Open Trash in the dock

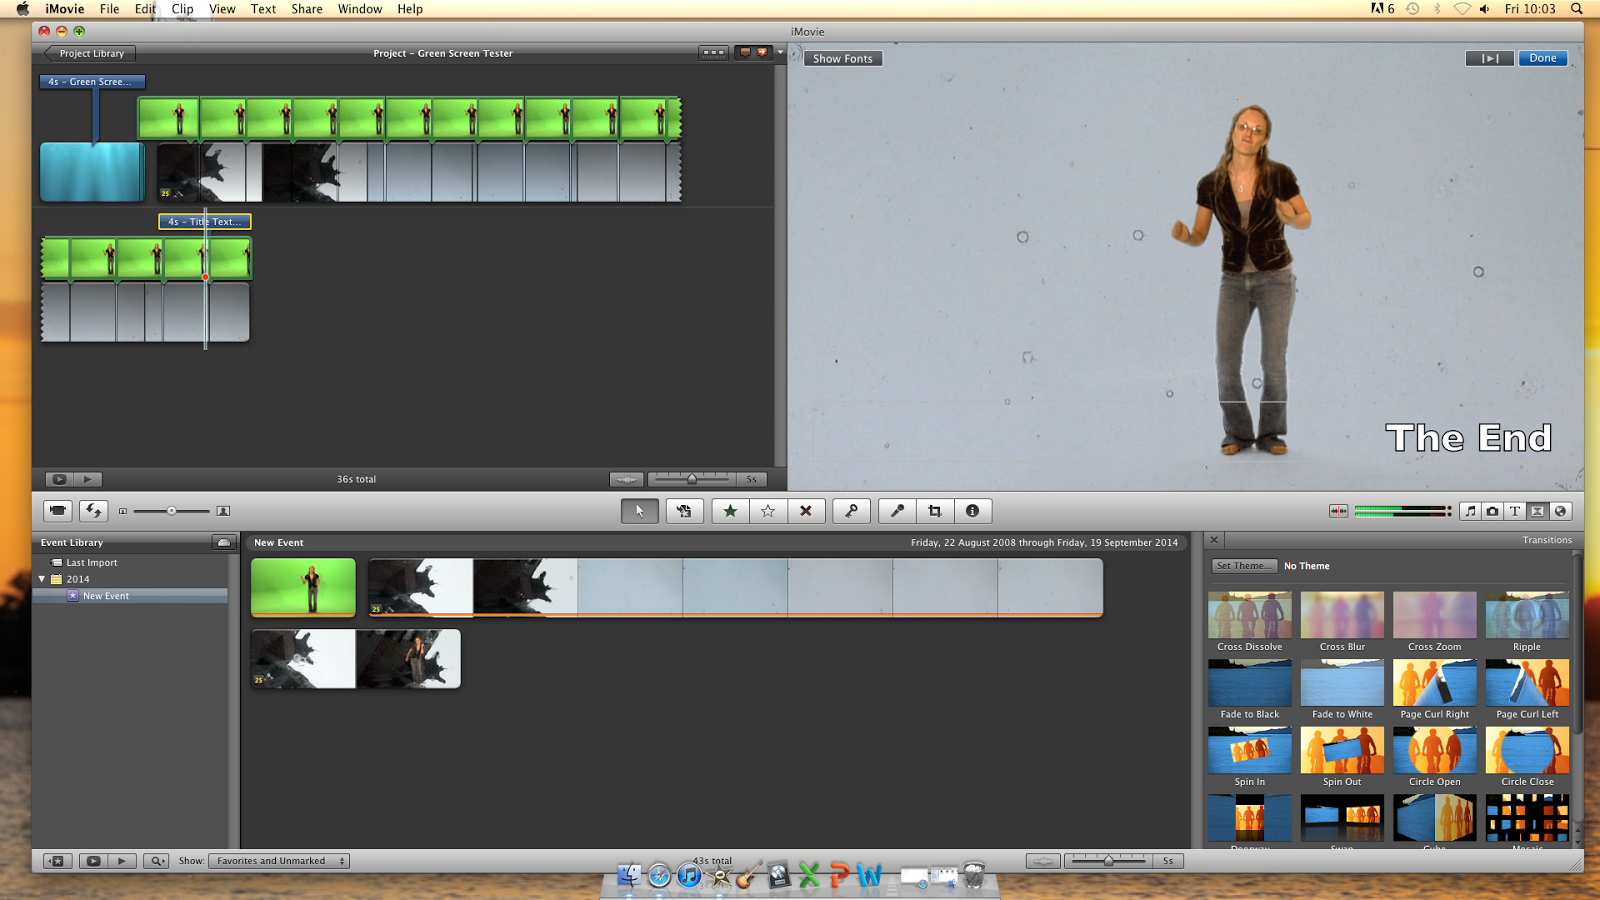[974, 876]
